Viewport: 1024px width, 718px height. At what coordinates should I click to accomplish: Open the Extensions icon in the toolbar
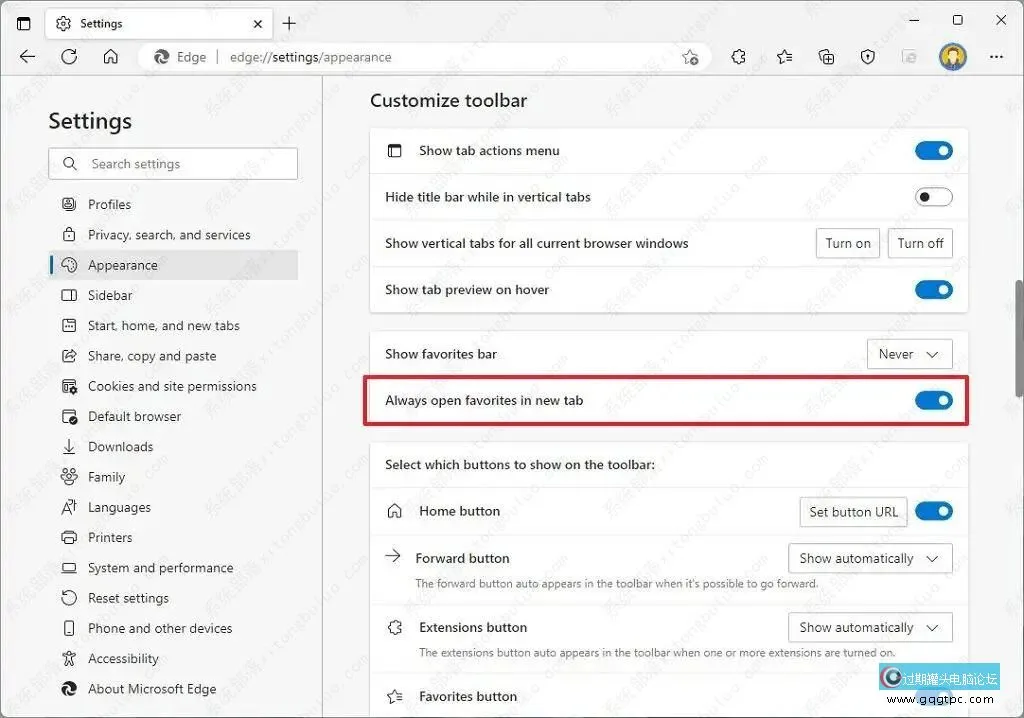[x=738, y=57]
